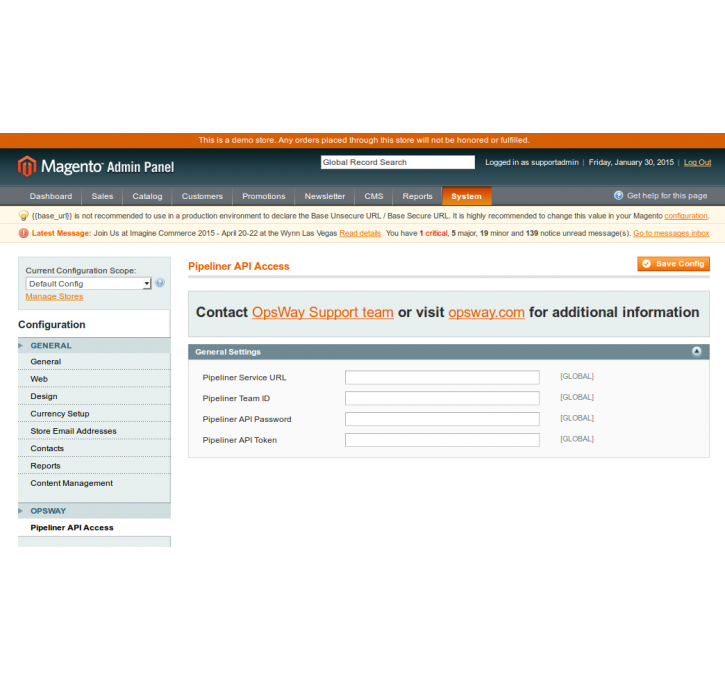Viewport: 725px width, 680px height.
Task: Click the Get help for this page icon
Action: [618, 196]
